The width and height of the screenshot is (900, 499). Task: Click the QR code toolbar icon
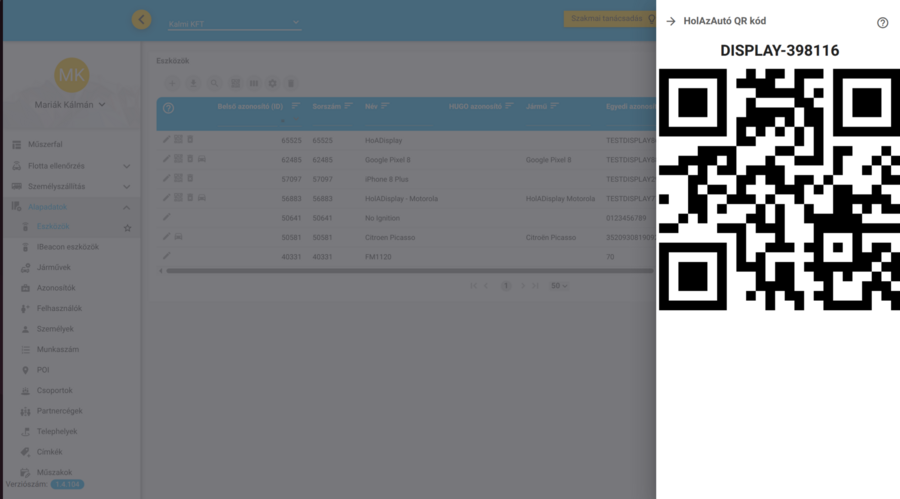(x=235, y=83)
